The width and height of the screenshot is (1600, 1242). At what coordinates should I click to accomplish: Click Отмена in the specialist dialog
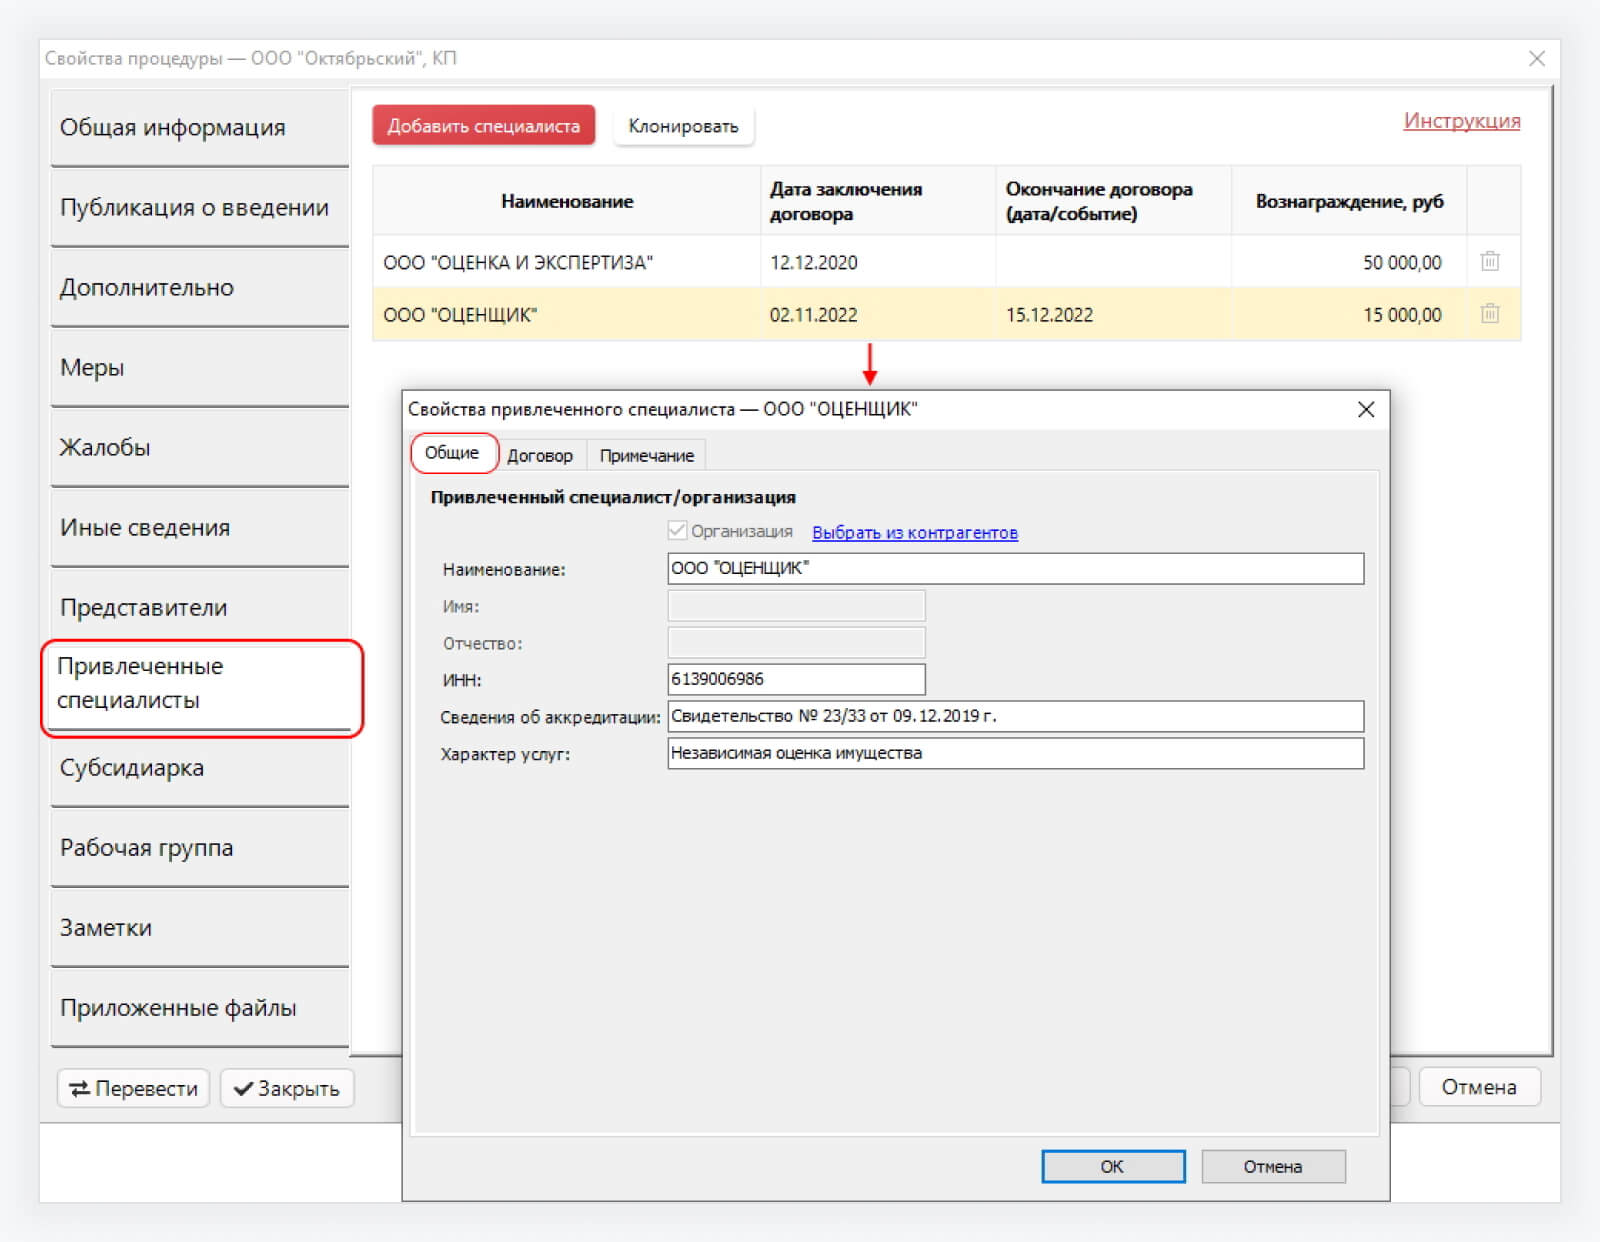coord(1273,1166)
